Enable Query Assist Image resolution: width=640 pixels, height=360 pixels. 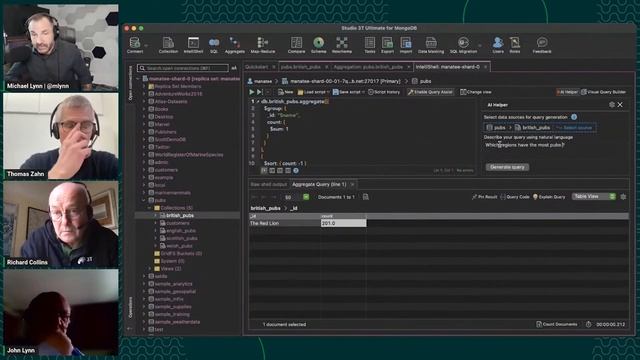point(430,92)
